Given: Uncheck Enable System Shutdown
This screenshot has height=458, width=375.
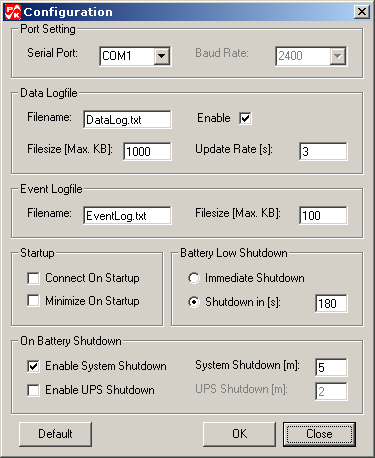Looking at the screenshot, I should click(33, 366).
